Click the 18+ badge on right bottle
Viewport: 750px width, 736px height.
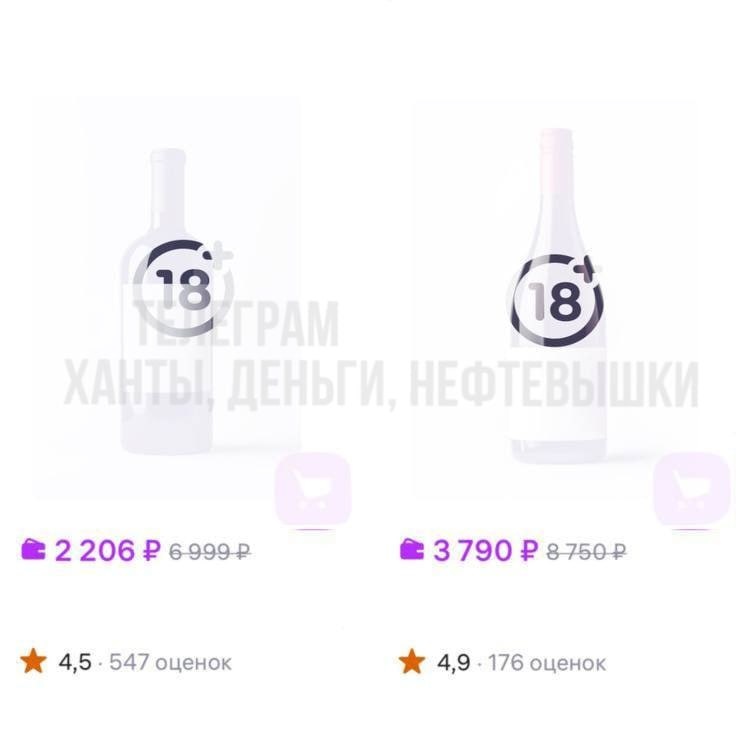[x=556, y=302]
